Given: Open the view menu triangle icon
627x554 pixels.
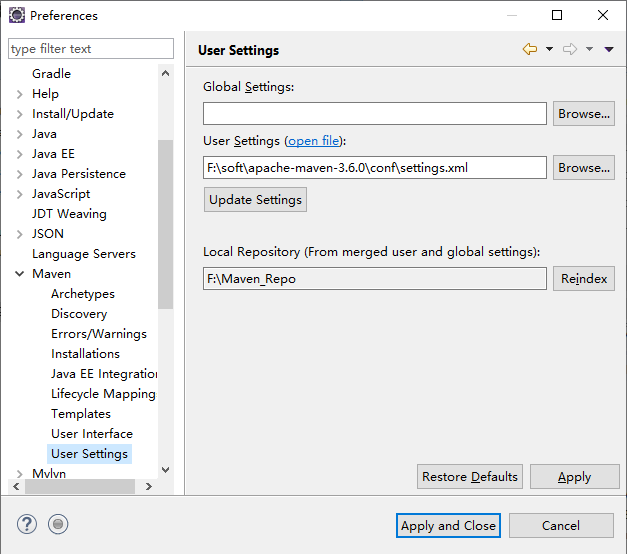Looking at the screenshot, I should pos(609,50).
